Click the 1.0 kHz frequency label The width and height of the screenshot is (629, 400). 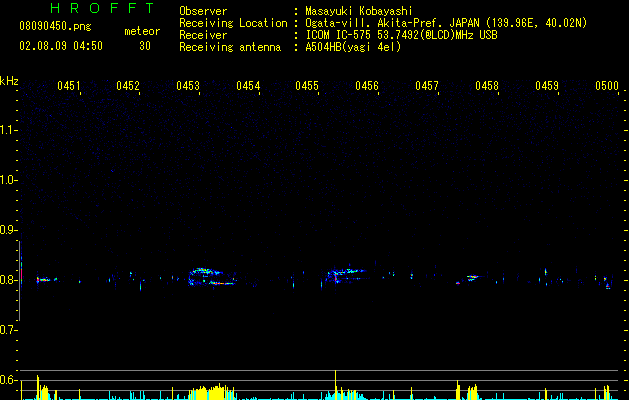[8, 180]
